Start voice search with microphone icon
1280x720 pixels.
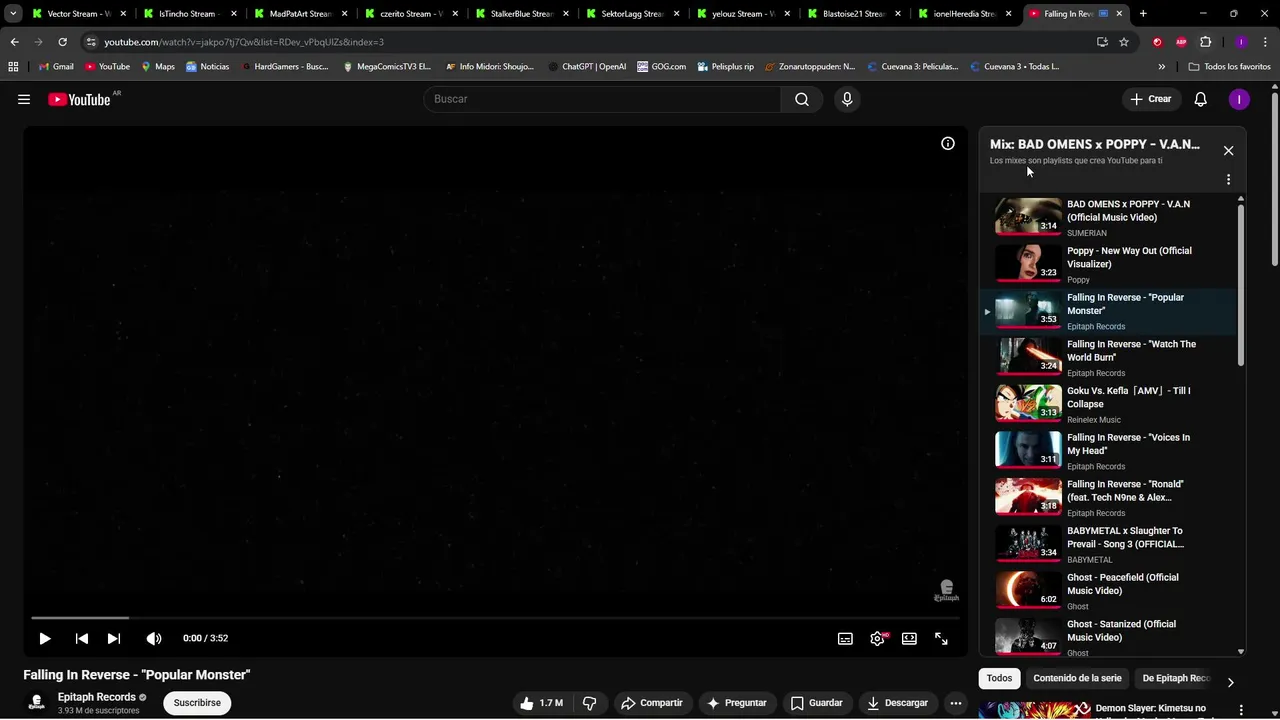(847, 99)
